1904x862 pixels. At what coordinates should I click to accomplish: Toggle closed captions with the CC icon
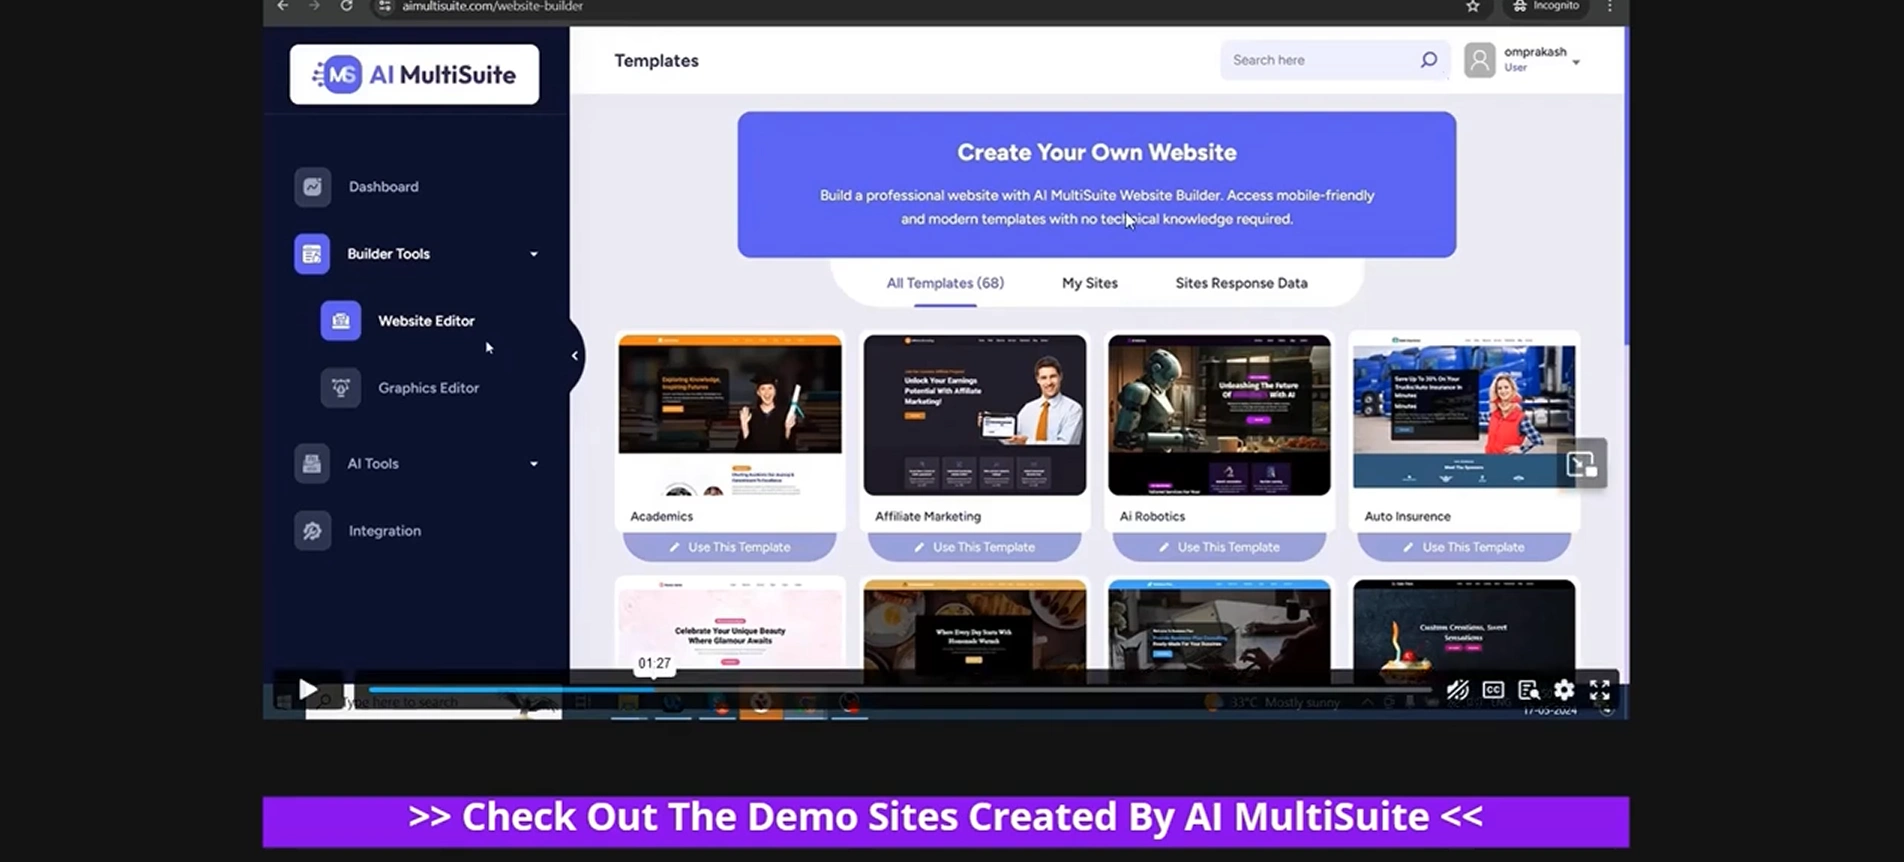pos(1493,690)
